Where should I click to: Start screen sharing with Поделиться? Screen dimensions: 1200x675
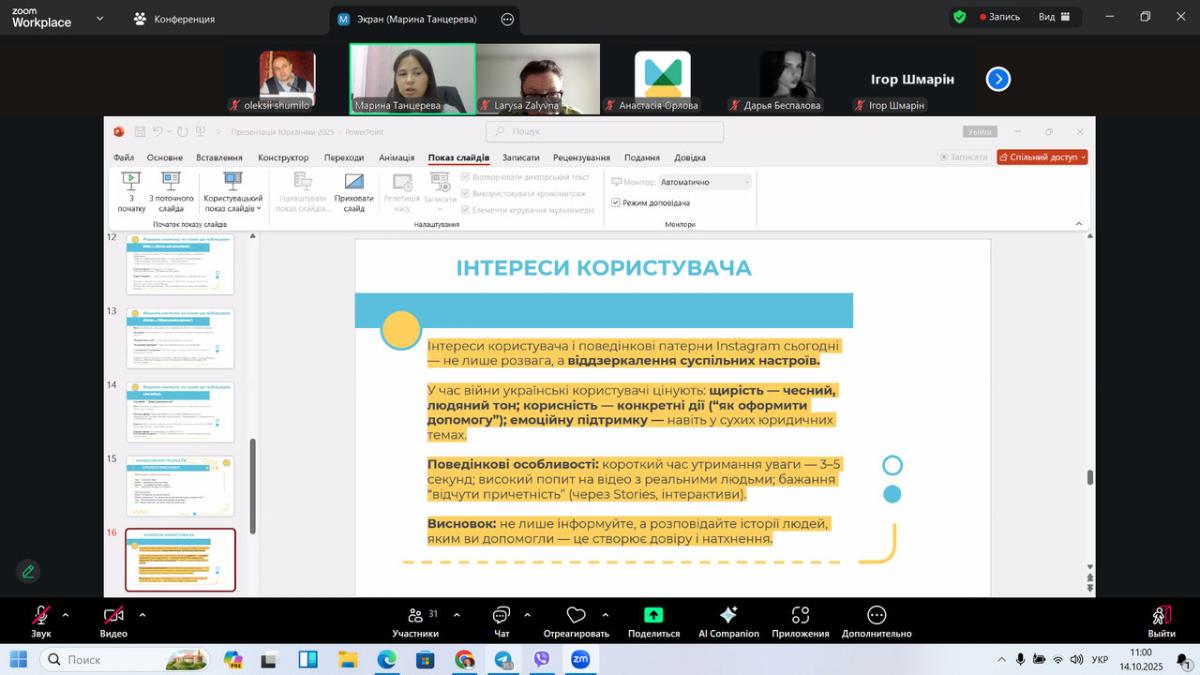[653, 616]
